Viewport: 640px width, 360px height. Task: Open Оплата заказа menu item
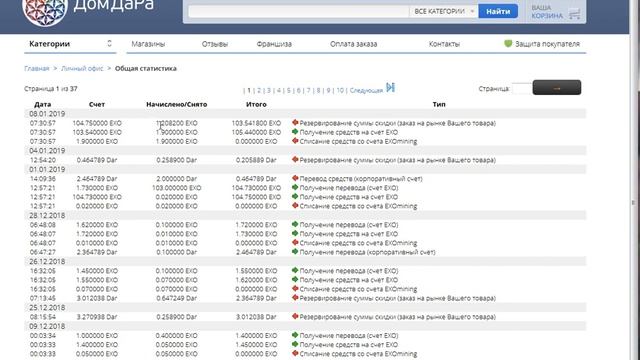pyautogui.click(x=353, y=44)
